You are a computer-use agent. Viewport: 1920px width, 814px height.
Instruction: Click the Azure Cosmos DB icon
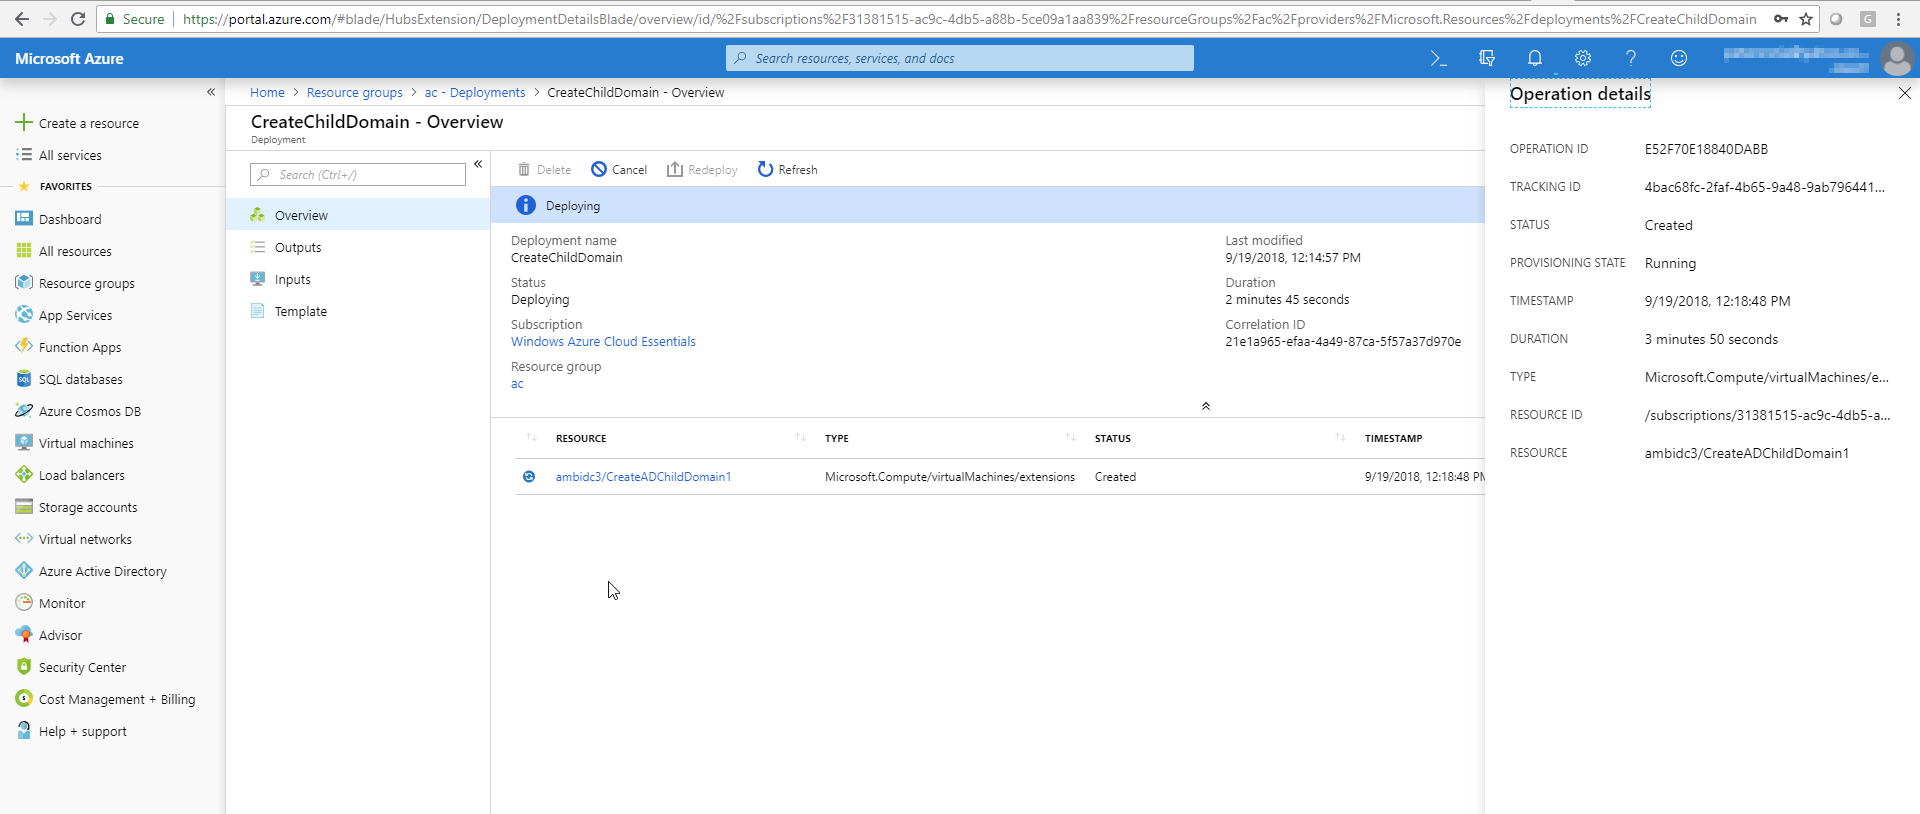[x=24, y=410]
